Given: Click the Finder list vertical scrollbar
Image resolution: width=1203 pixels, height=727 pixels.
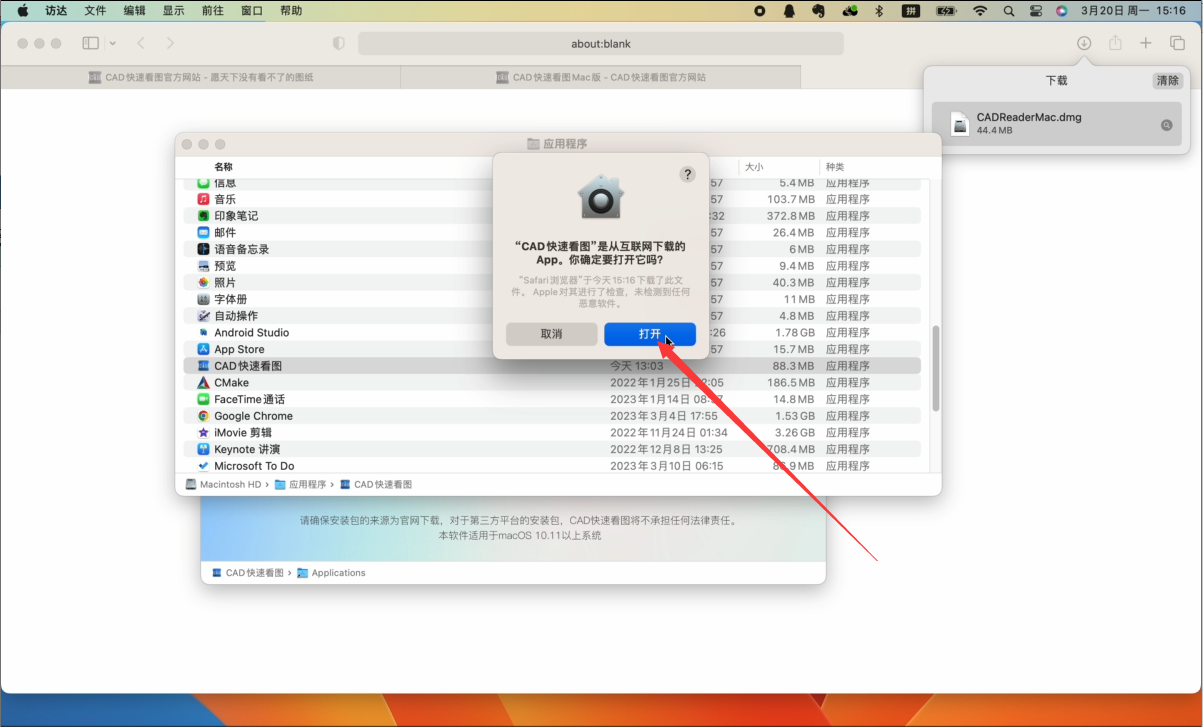Looking at the screenshot, I should tap(935, 367).
